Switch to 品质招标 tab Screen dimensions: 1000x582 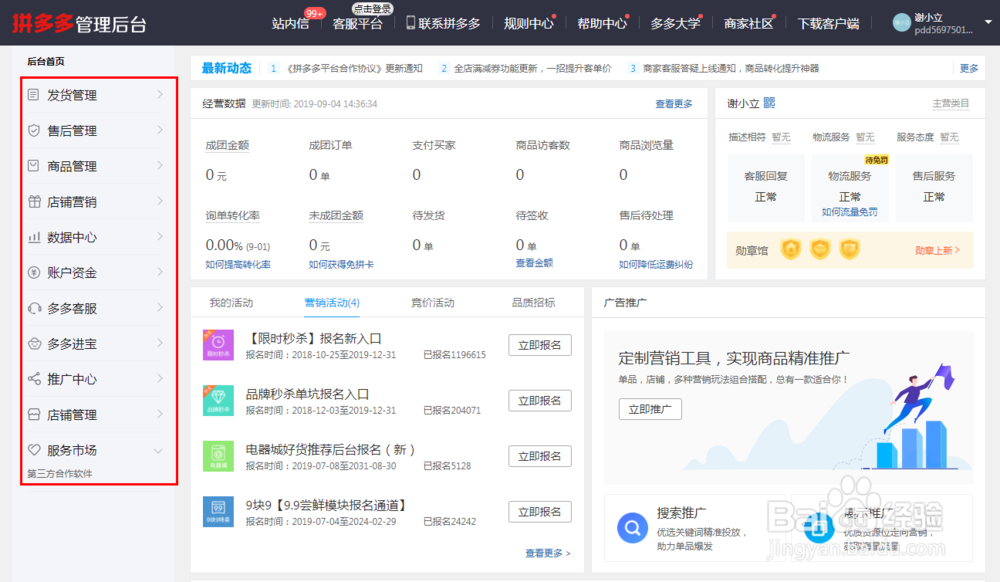pos(534,303)
